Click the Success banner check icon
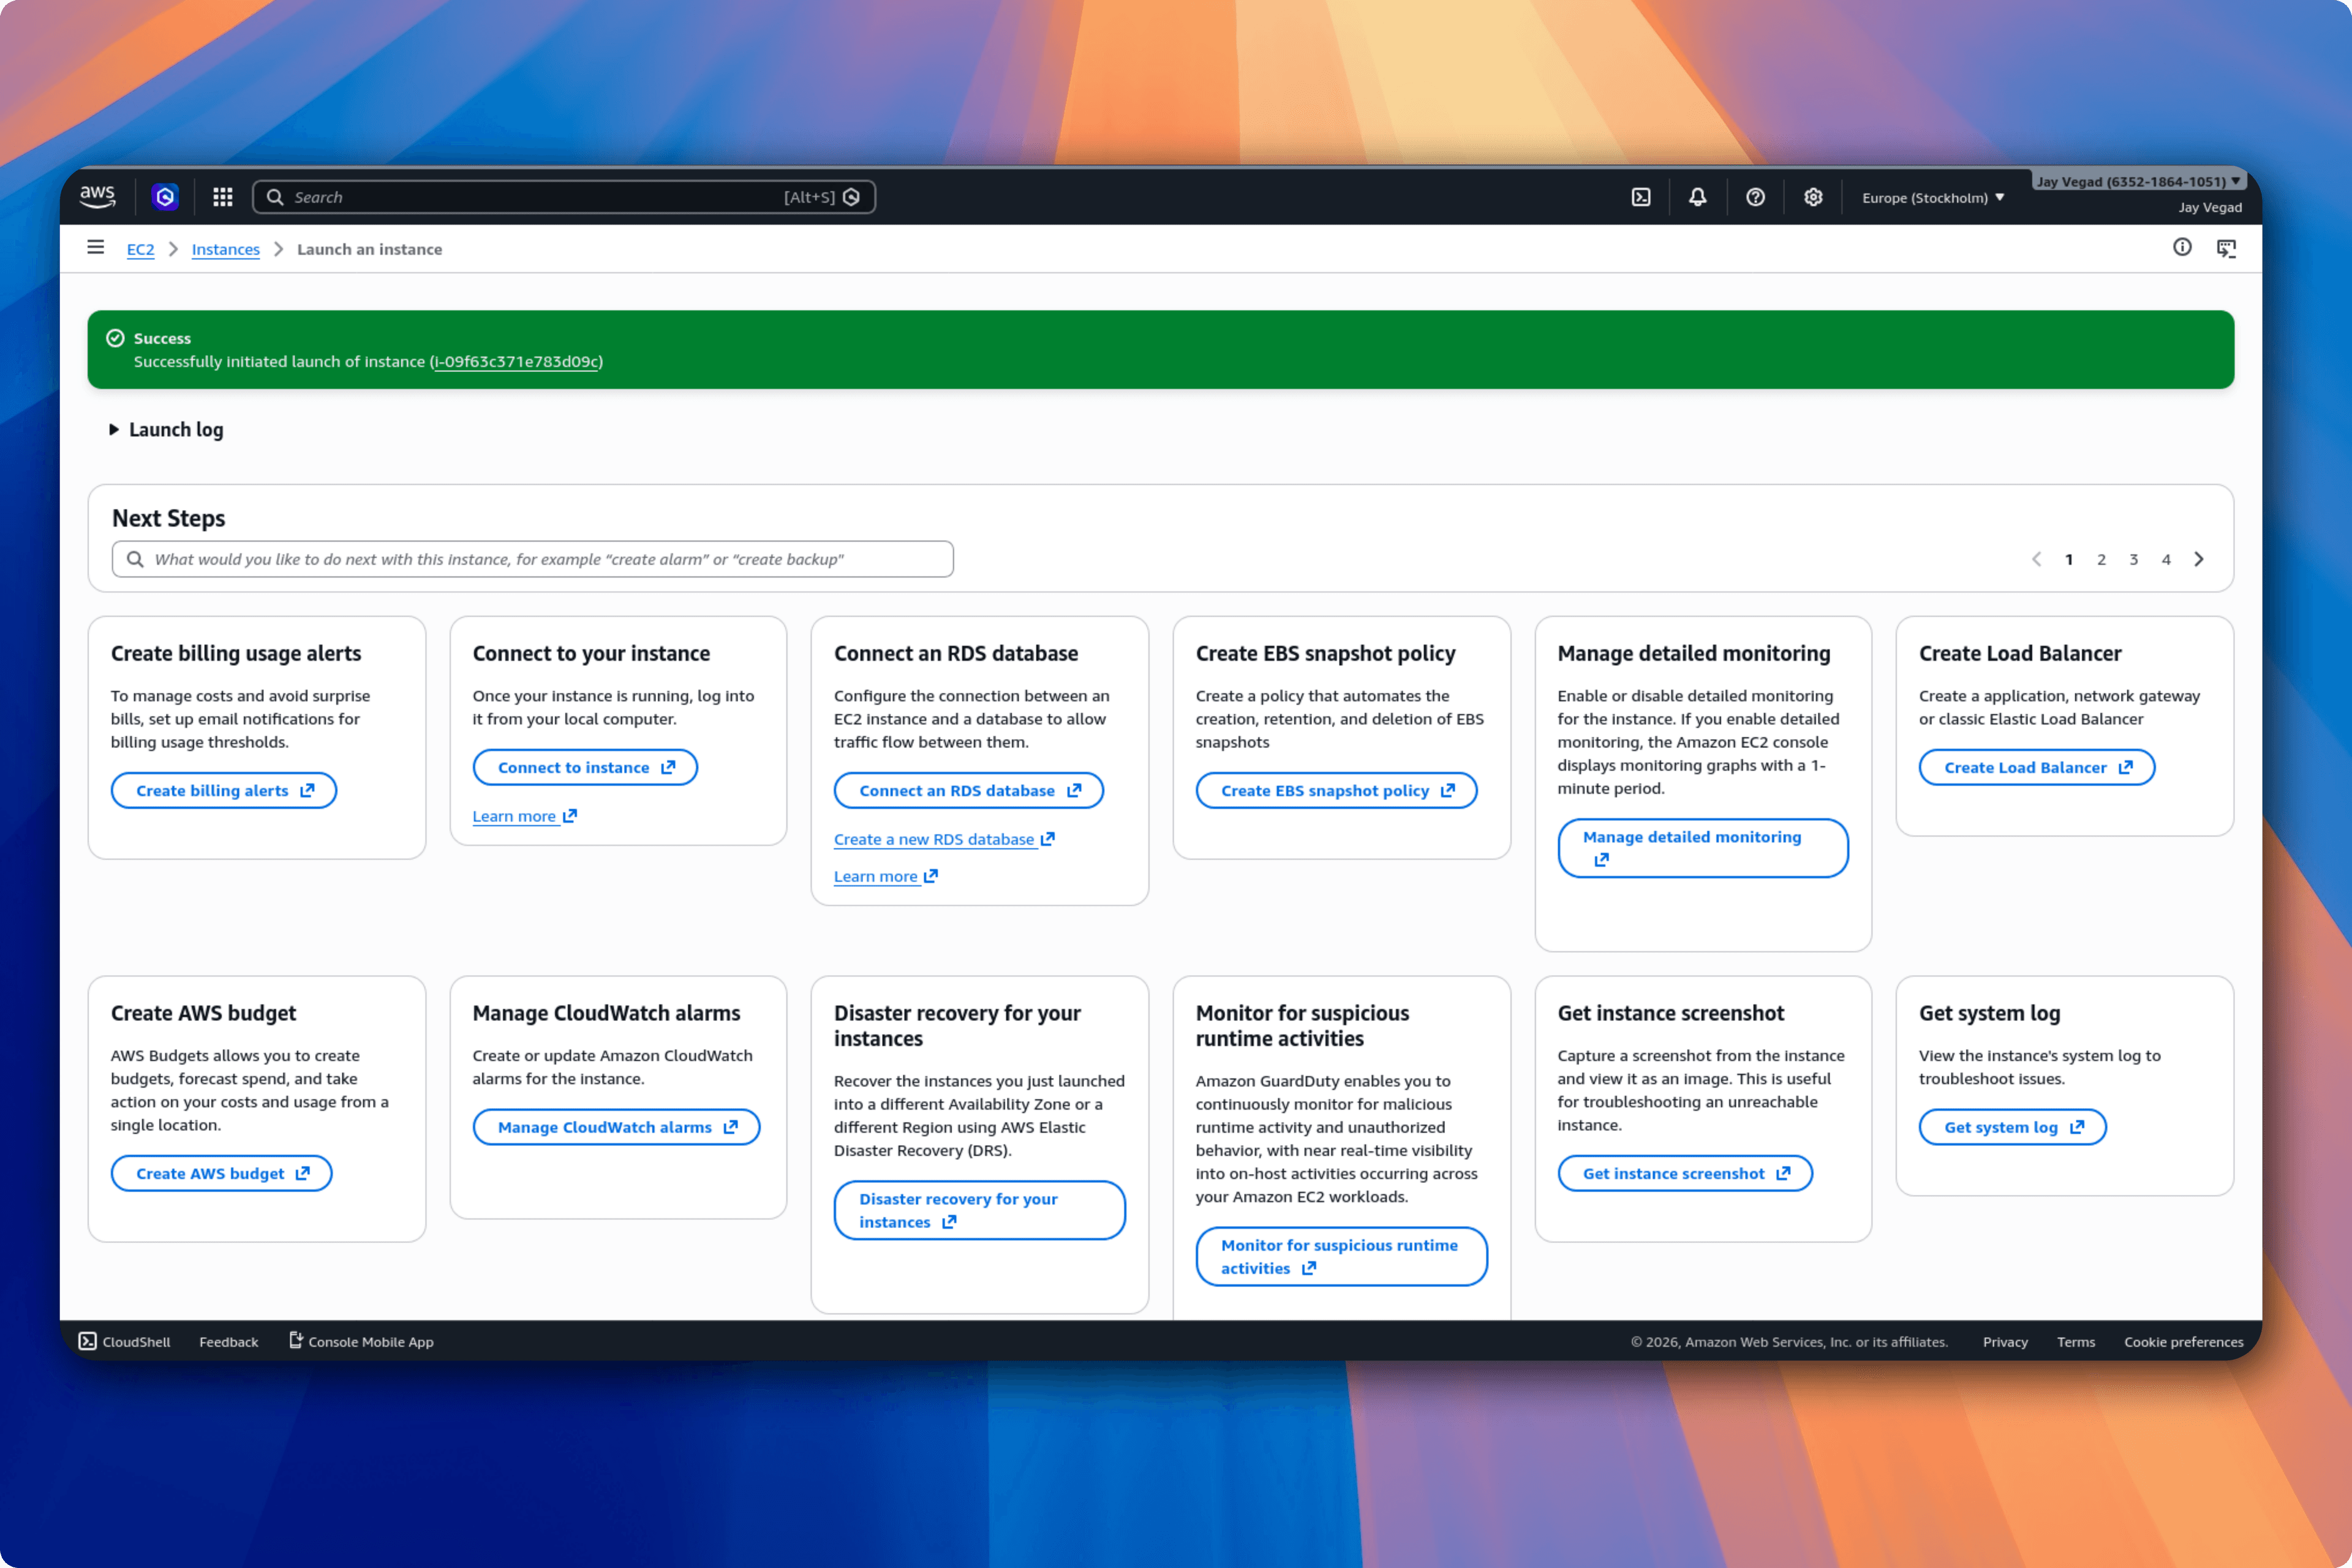 click(115, 338)
